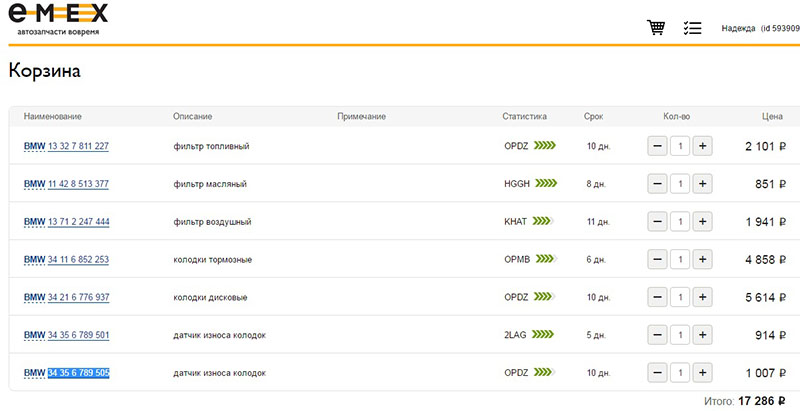Open part number 34 11 6 852 253
800x411 pixels.
pyautogui.click(x=78, y=260)
